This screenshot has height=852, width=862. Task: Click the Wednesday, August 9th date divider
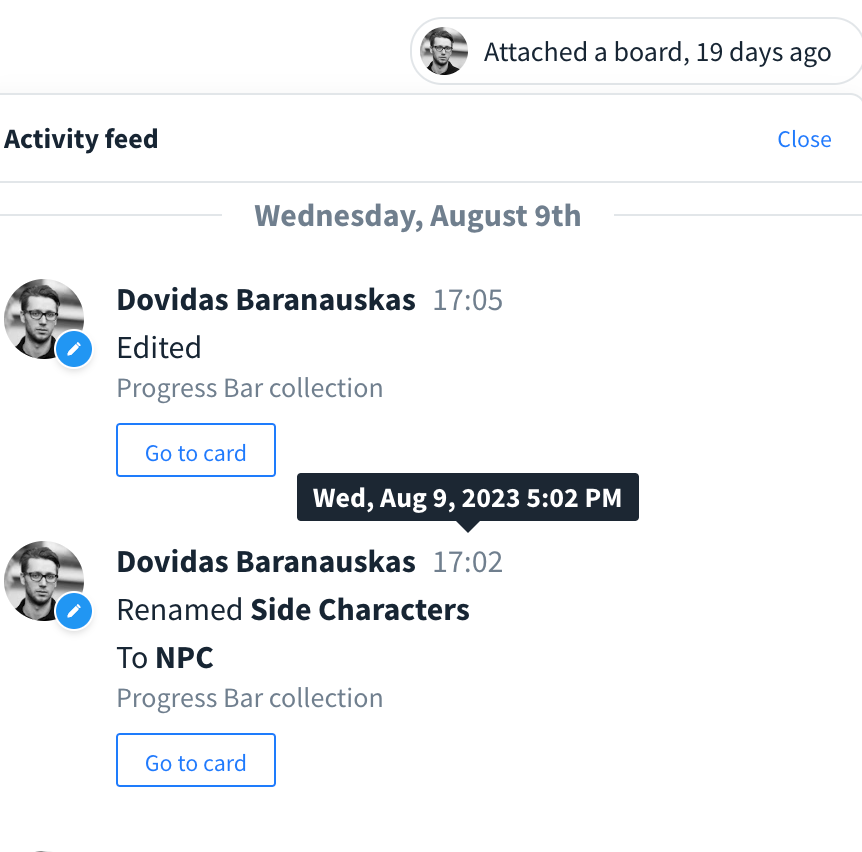[417, 216]
